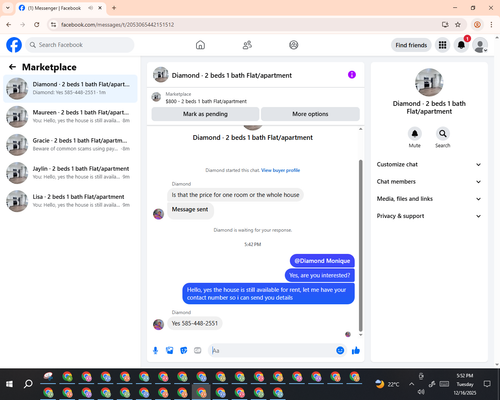Open the View buyer profile link
The image size is (500, 400).
280,170
